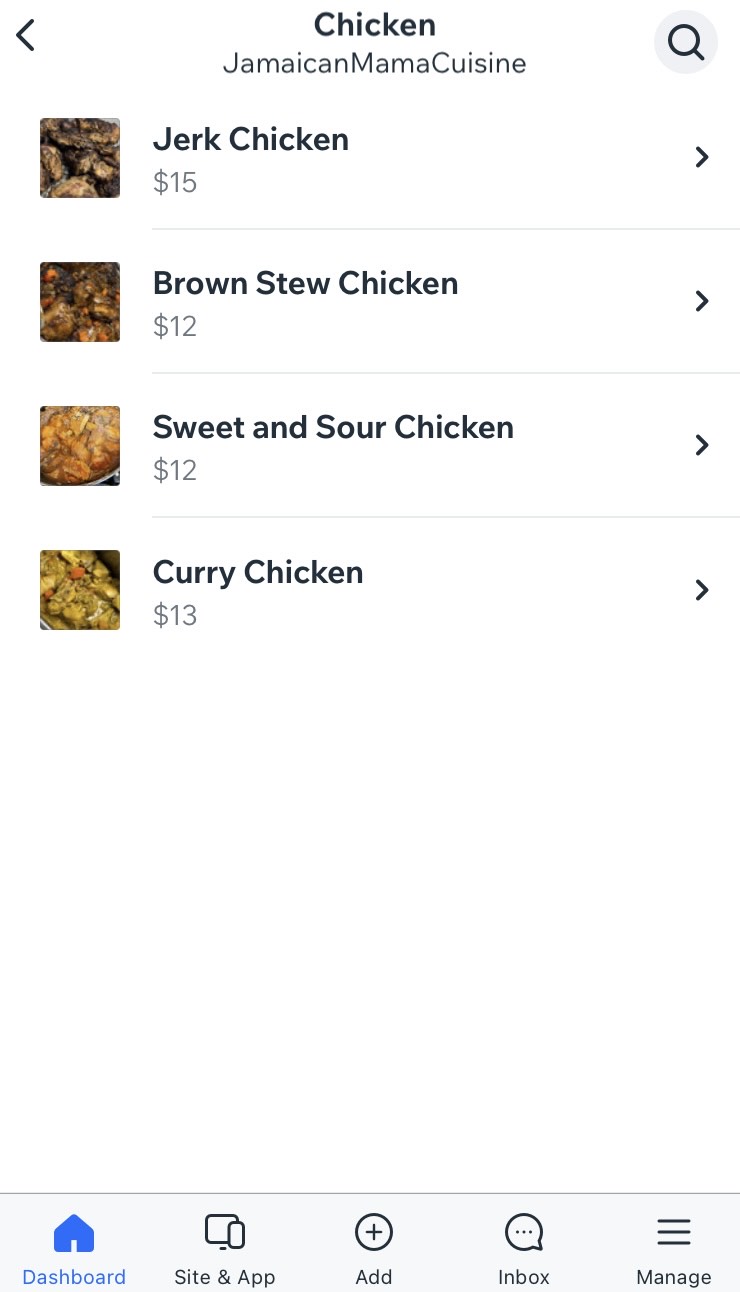Image resolution: width=740 pixels, height=1292 pixels.
Task: Open the Jerk Chicken item title
Action: pyautogui.click(x=251, y=140)
